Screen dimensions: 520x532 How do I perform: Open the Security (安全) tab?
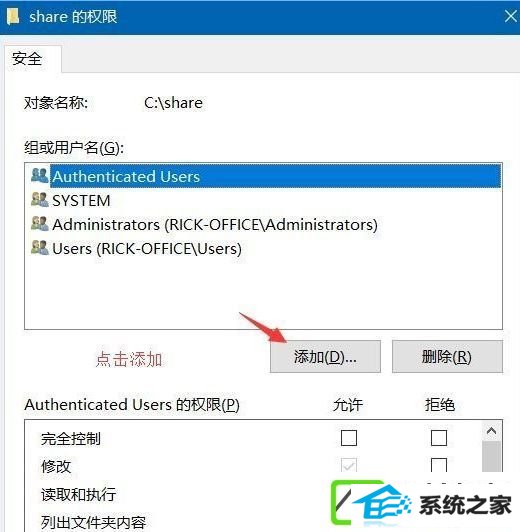tap(27, 59)
